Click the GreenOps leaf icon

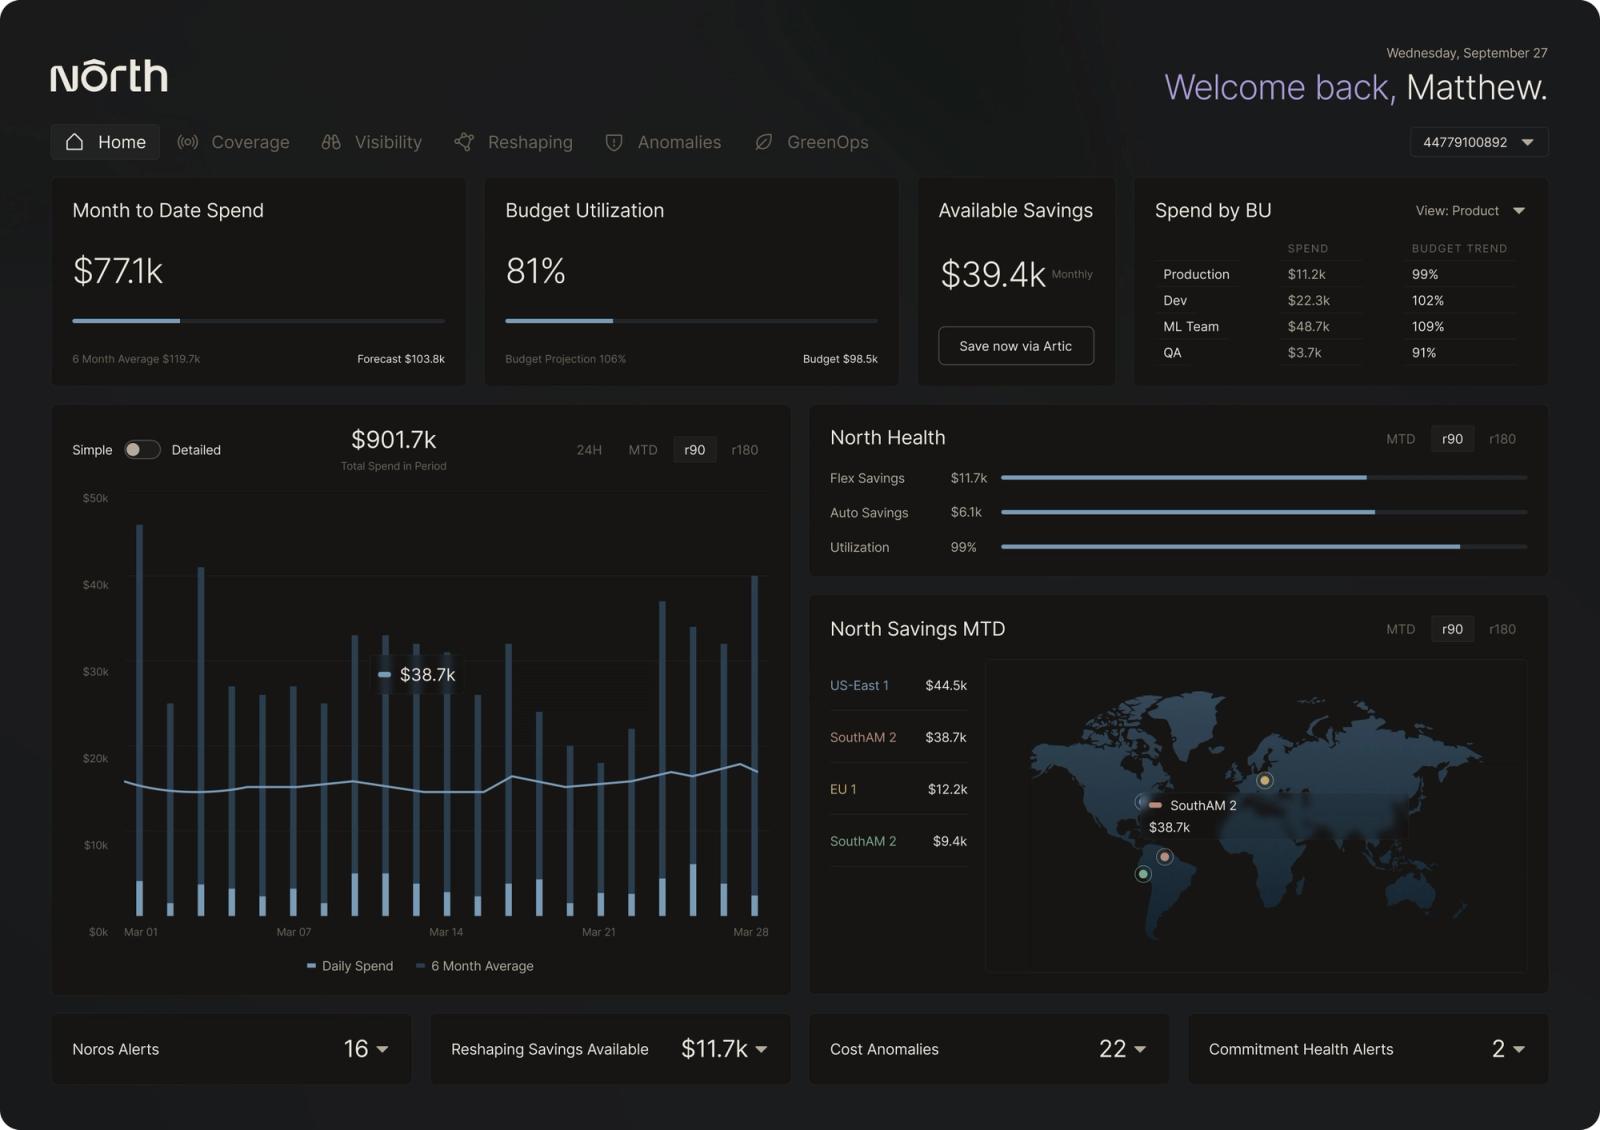click(x=764, y=142)
